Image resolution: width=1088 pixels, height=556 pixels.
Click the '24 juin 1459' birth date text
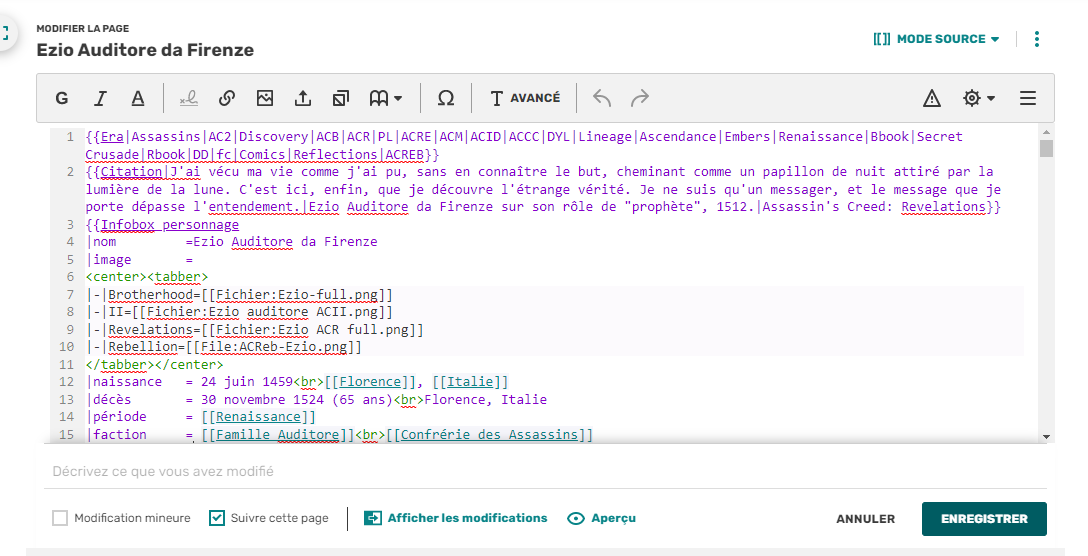point(247,382)
